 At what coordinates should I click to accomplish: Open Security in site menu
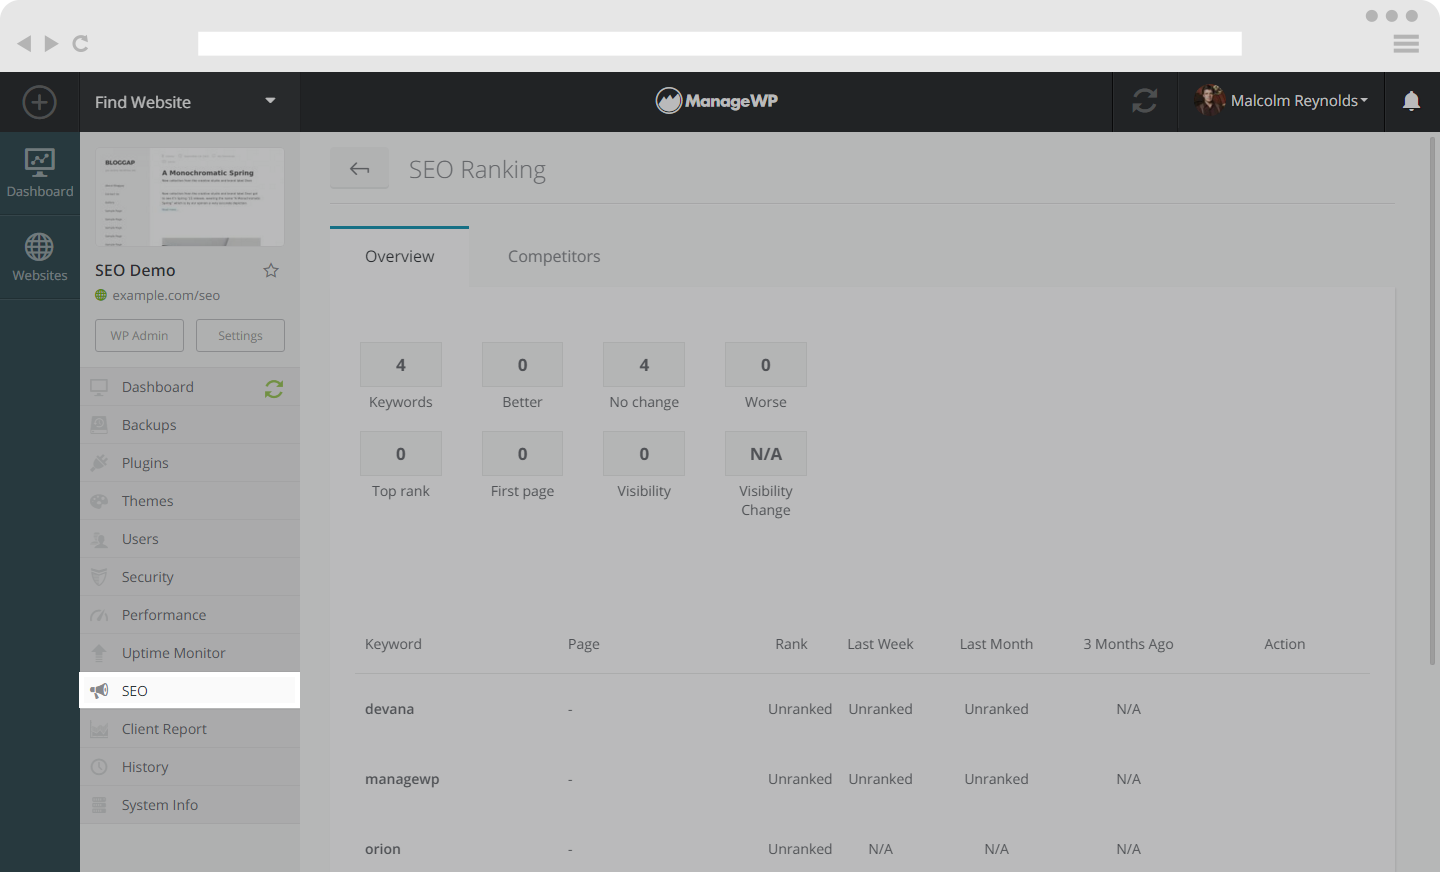click(190, 577)
